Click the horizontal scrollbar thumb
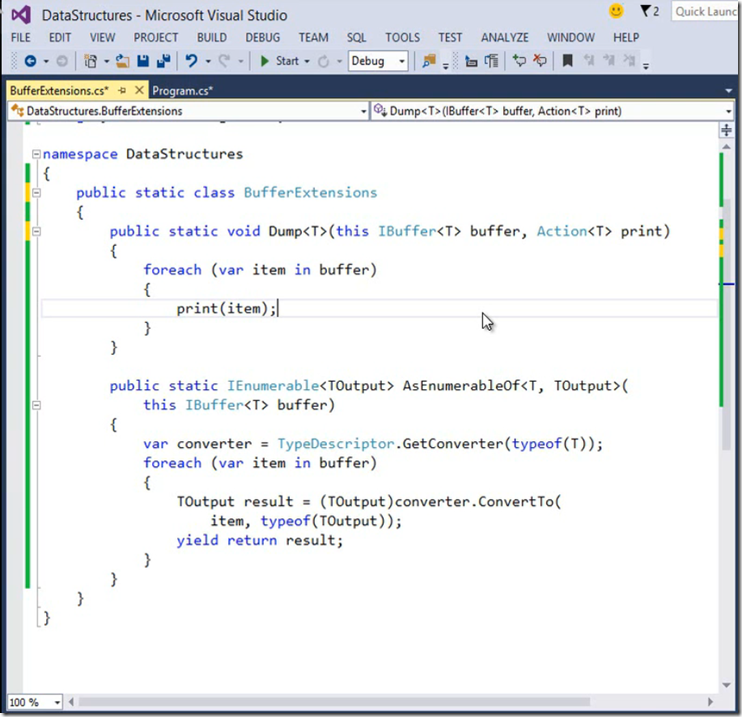 pyautogui.click(x=334, y=702)
